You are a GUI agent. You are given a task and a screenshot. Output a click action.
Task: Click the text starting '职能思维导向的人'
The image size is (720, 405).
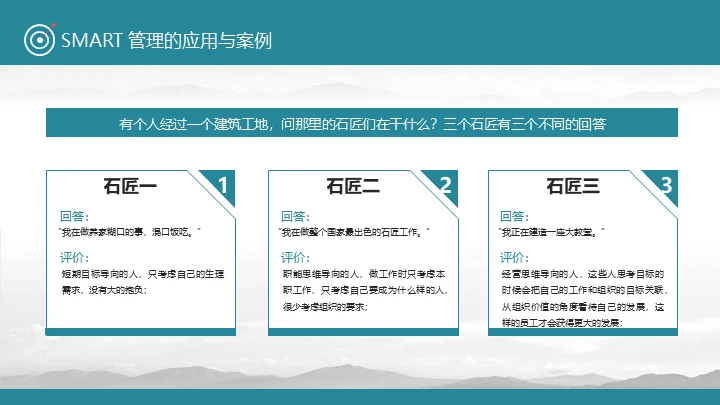pos(366,290)
